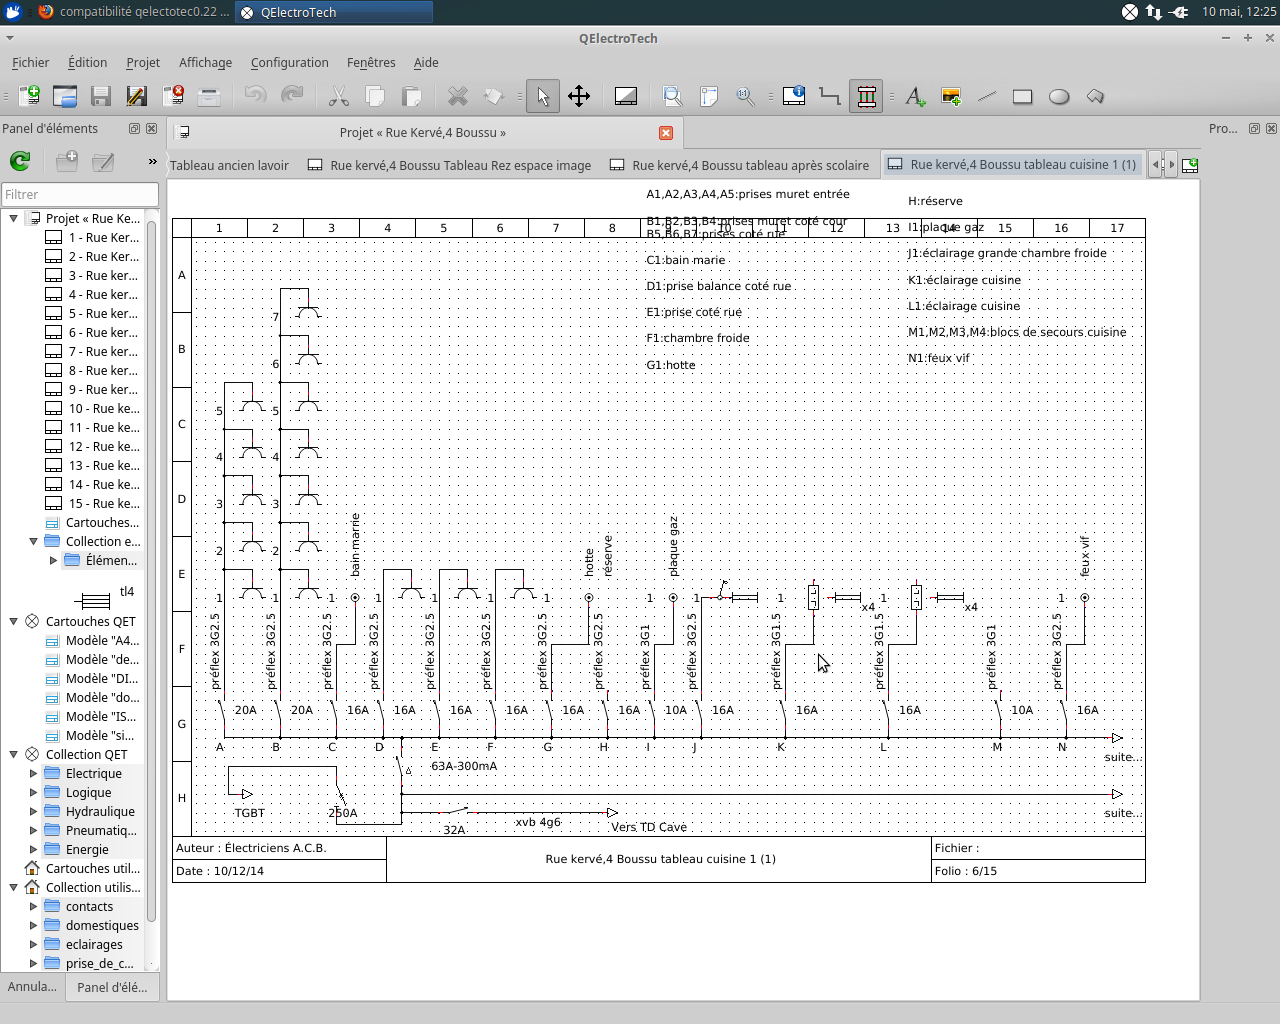The height and width of the screenshot is (1024, 1280).
Task: Choose the ellipse drawing tool
Action: pos(1059,96)
